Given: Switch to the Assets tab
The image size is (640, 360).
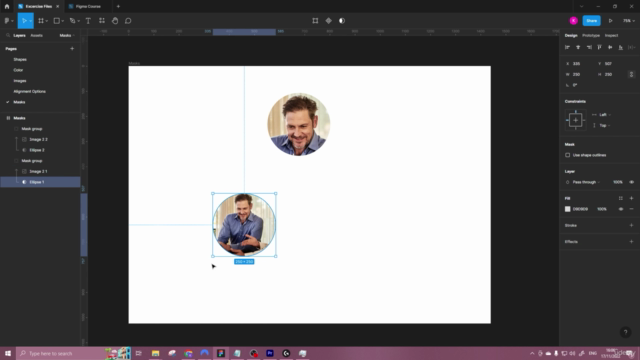Looking at the screenshot, I should [36, 36].
